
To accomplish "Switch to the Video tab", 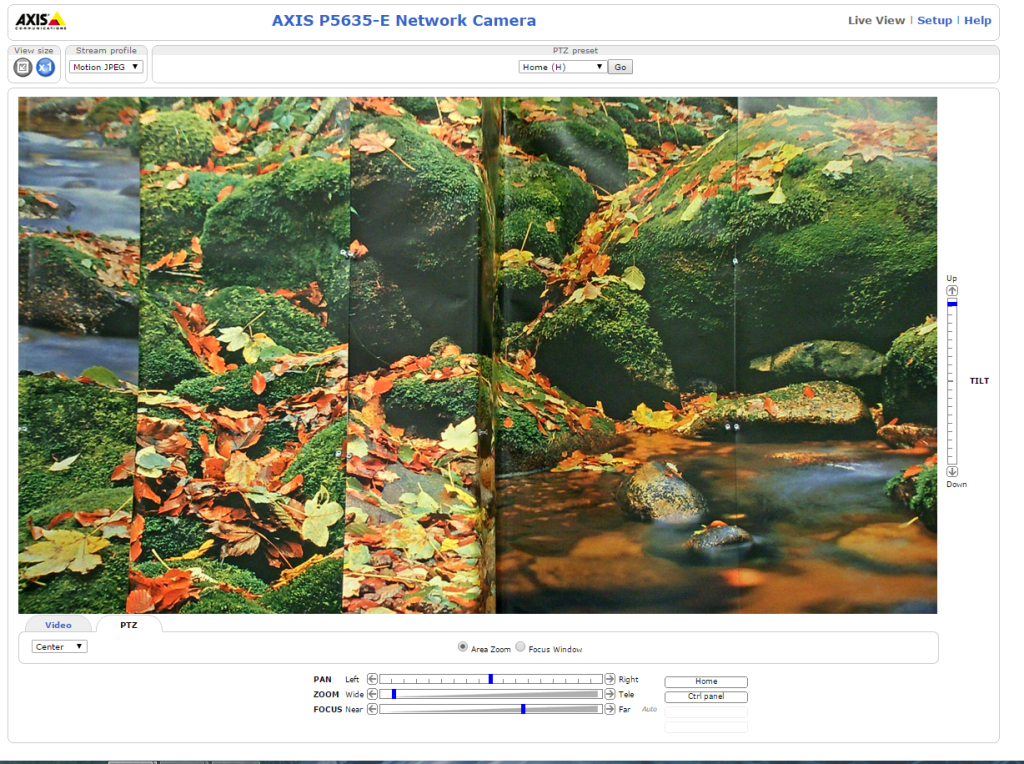I will pyautogui.click(x=57, y=624).
